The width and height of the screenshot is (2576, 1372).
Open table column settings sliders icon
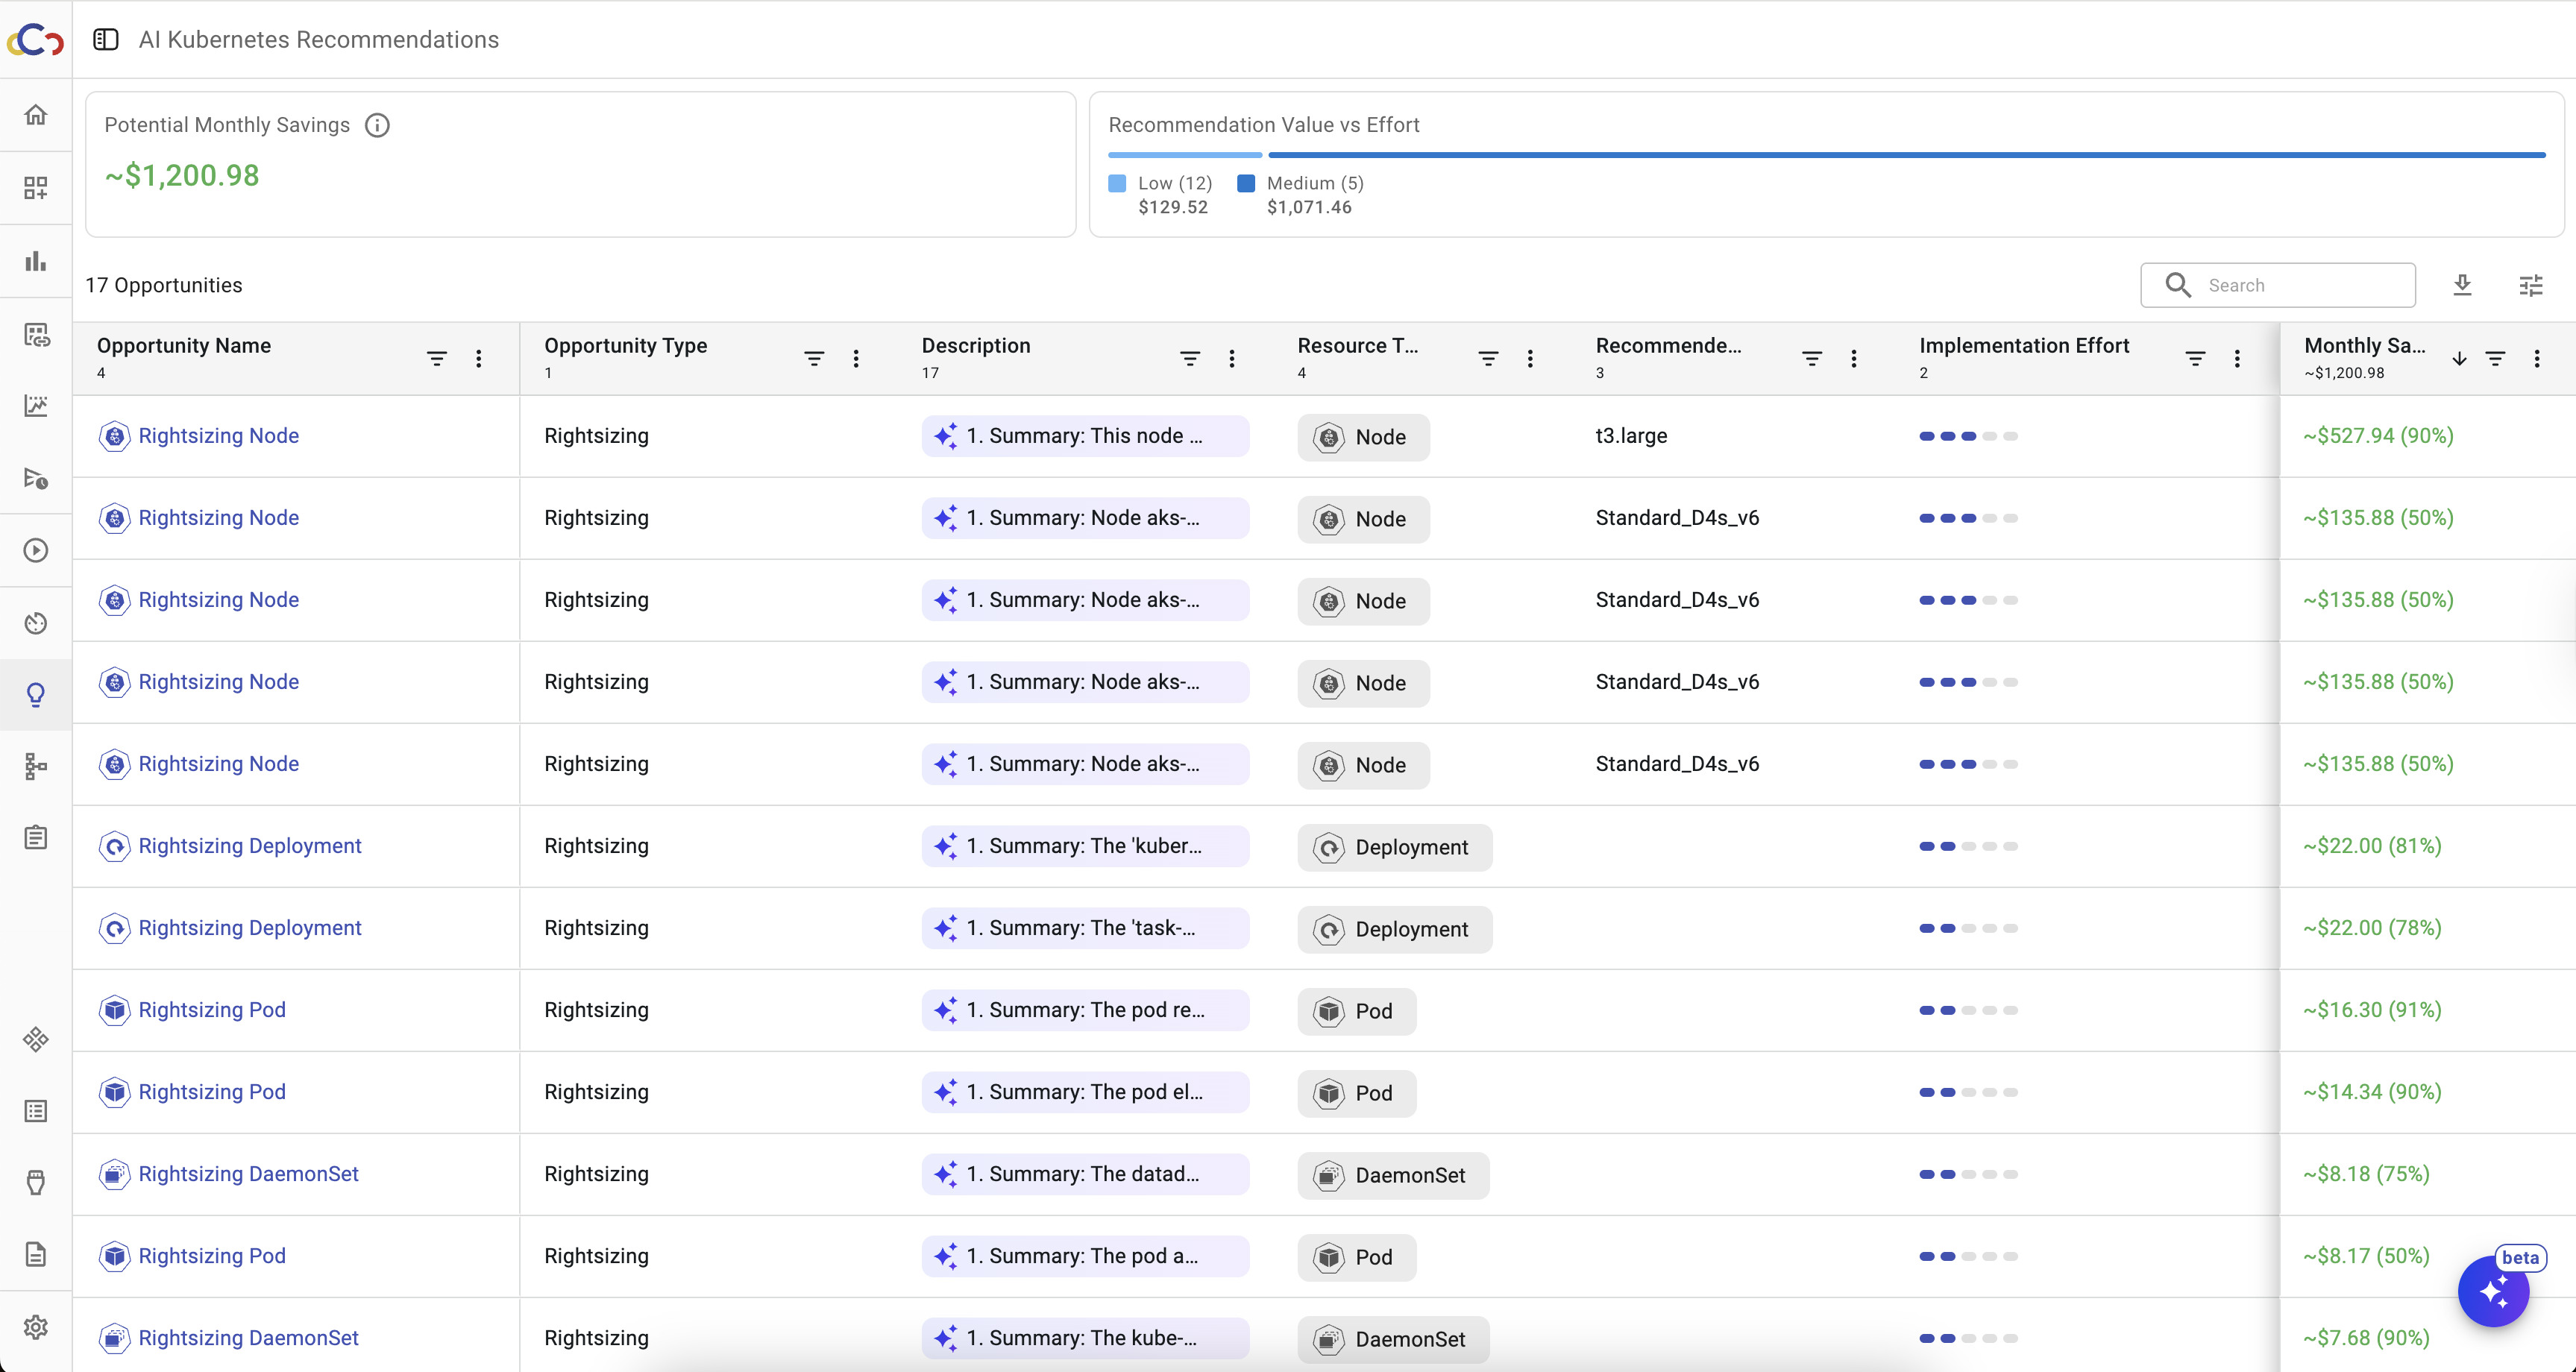[x=2531, y=286]
